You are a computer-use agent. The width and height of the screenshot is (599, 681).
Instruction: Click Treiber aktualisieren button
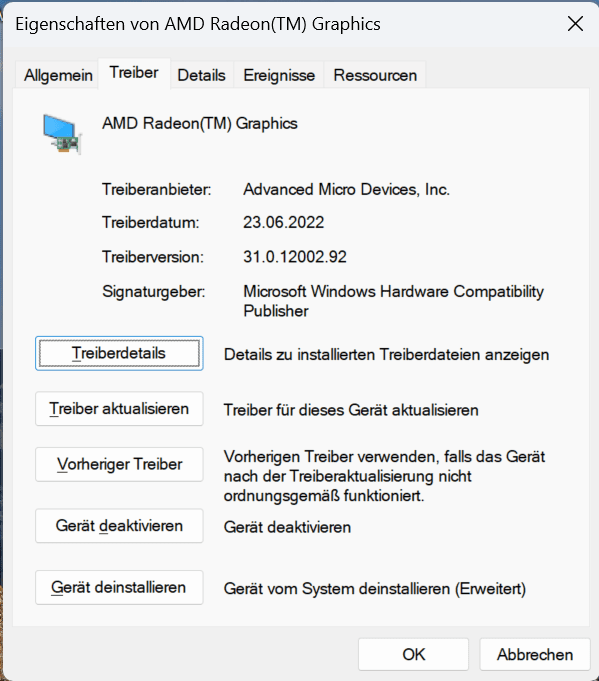119,409
